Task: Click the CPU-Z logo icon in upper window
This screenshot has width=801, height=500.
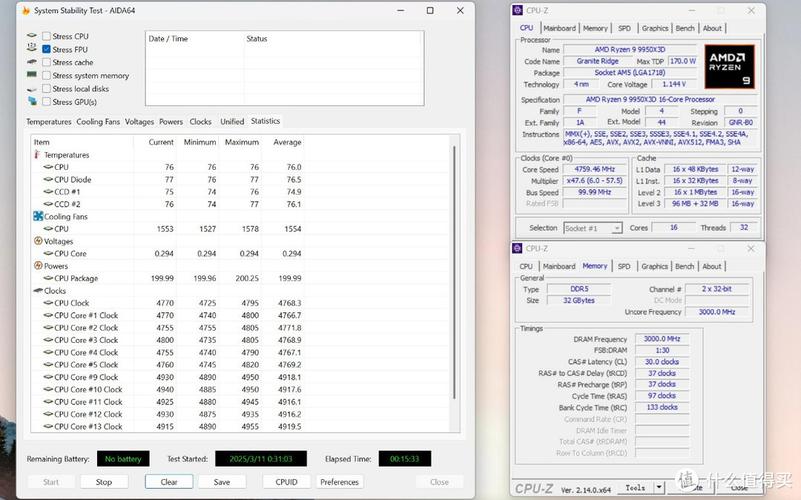Action: (518, 9)
